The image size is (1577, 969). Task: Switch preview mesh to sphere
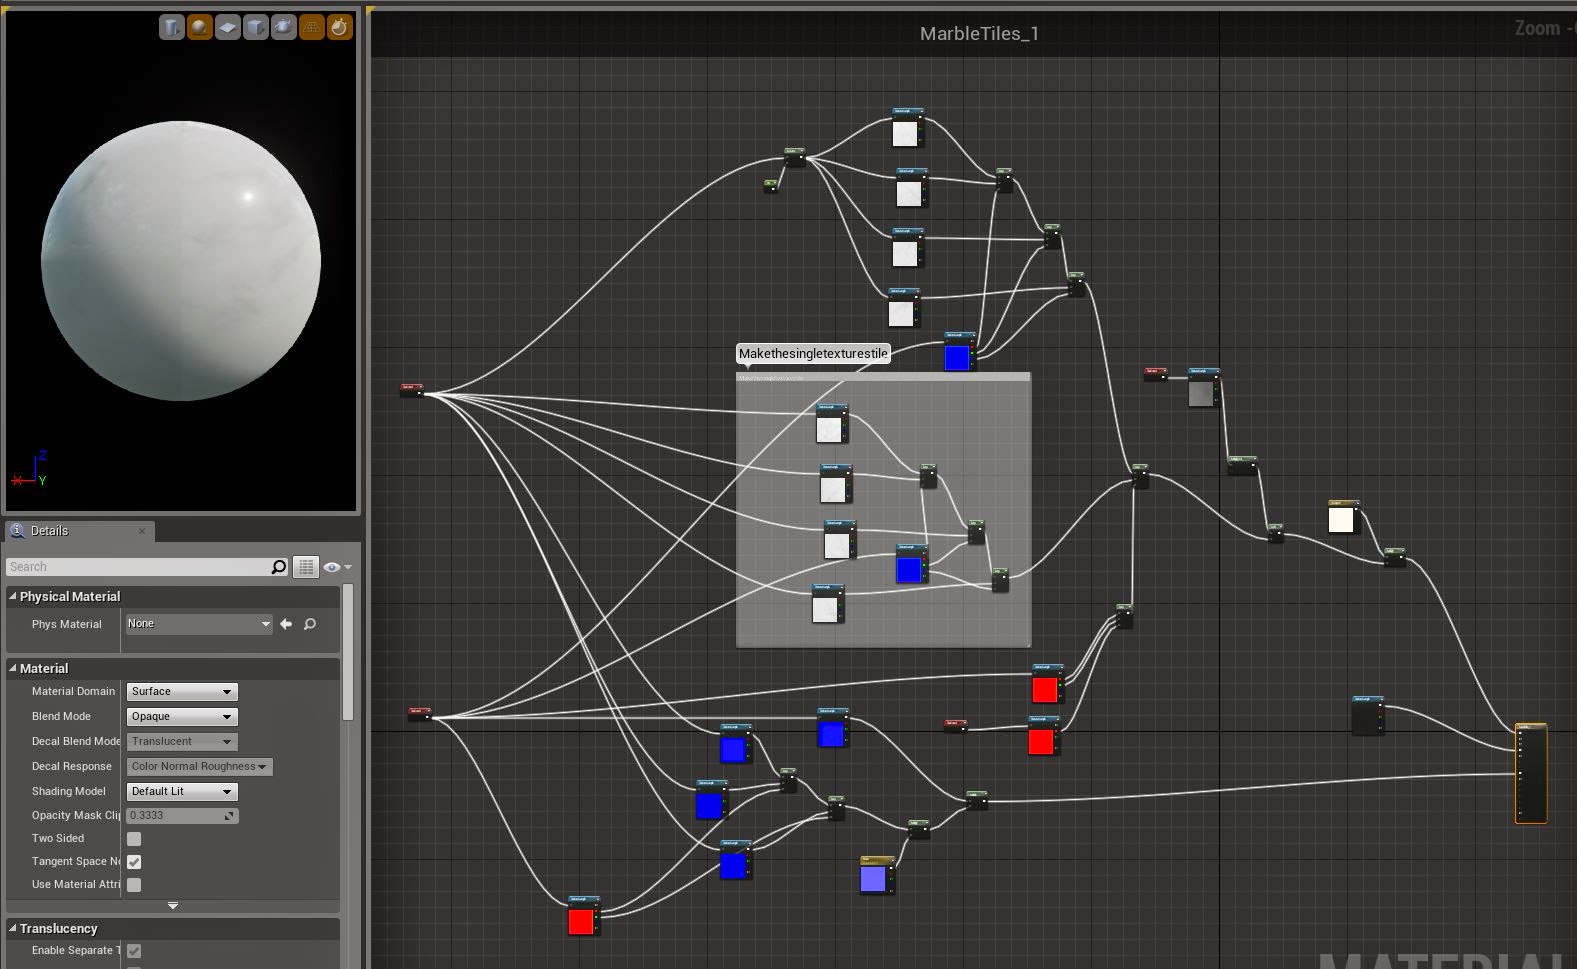point(200,27)
